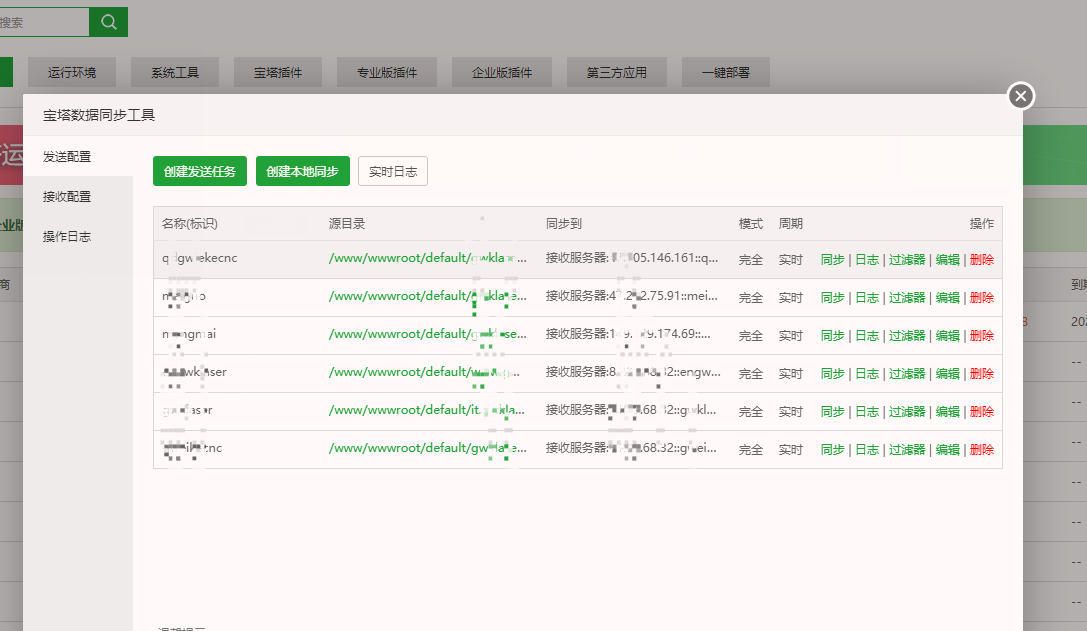Viewport: 1087px width, 631px height.
Task: Click 日志 in the last task row
Action: coord(867,450)
